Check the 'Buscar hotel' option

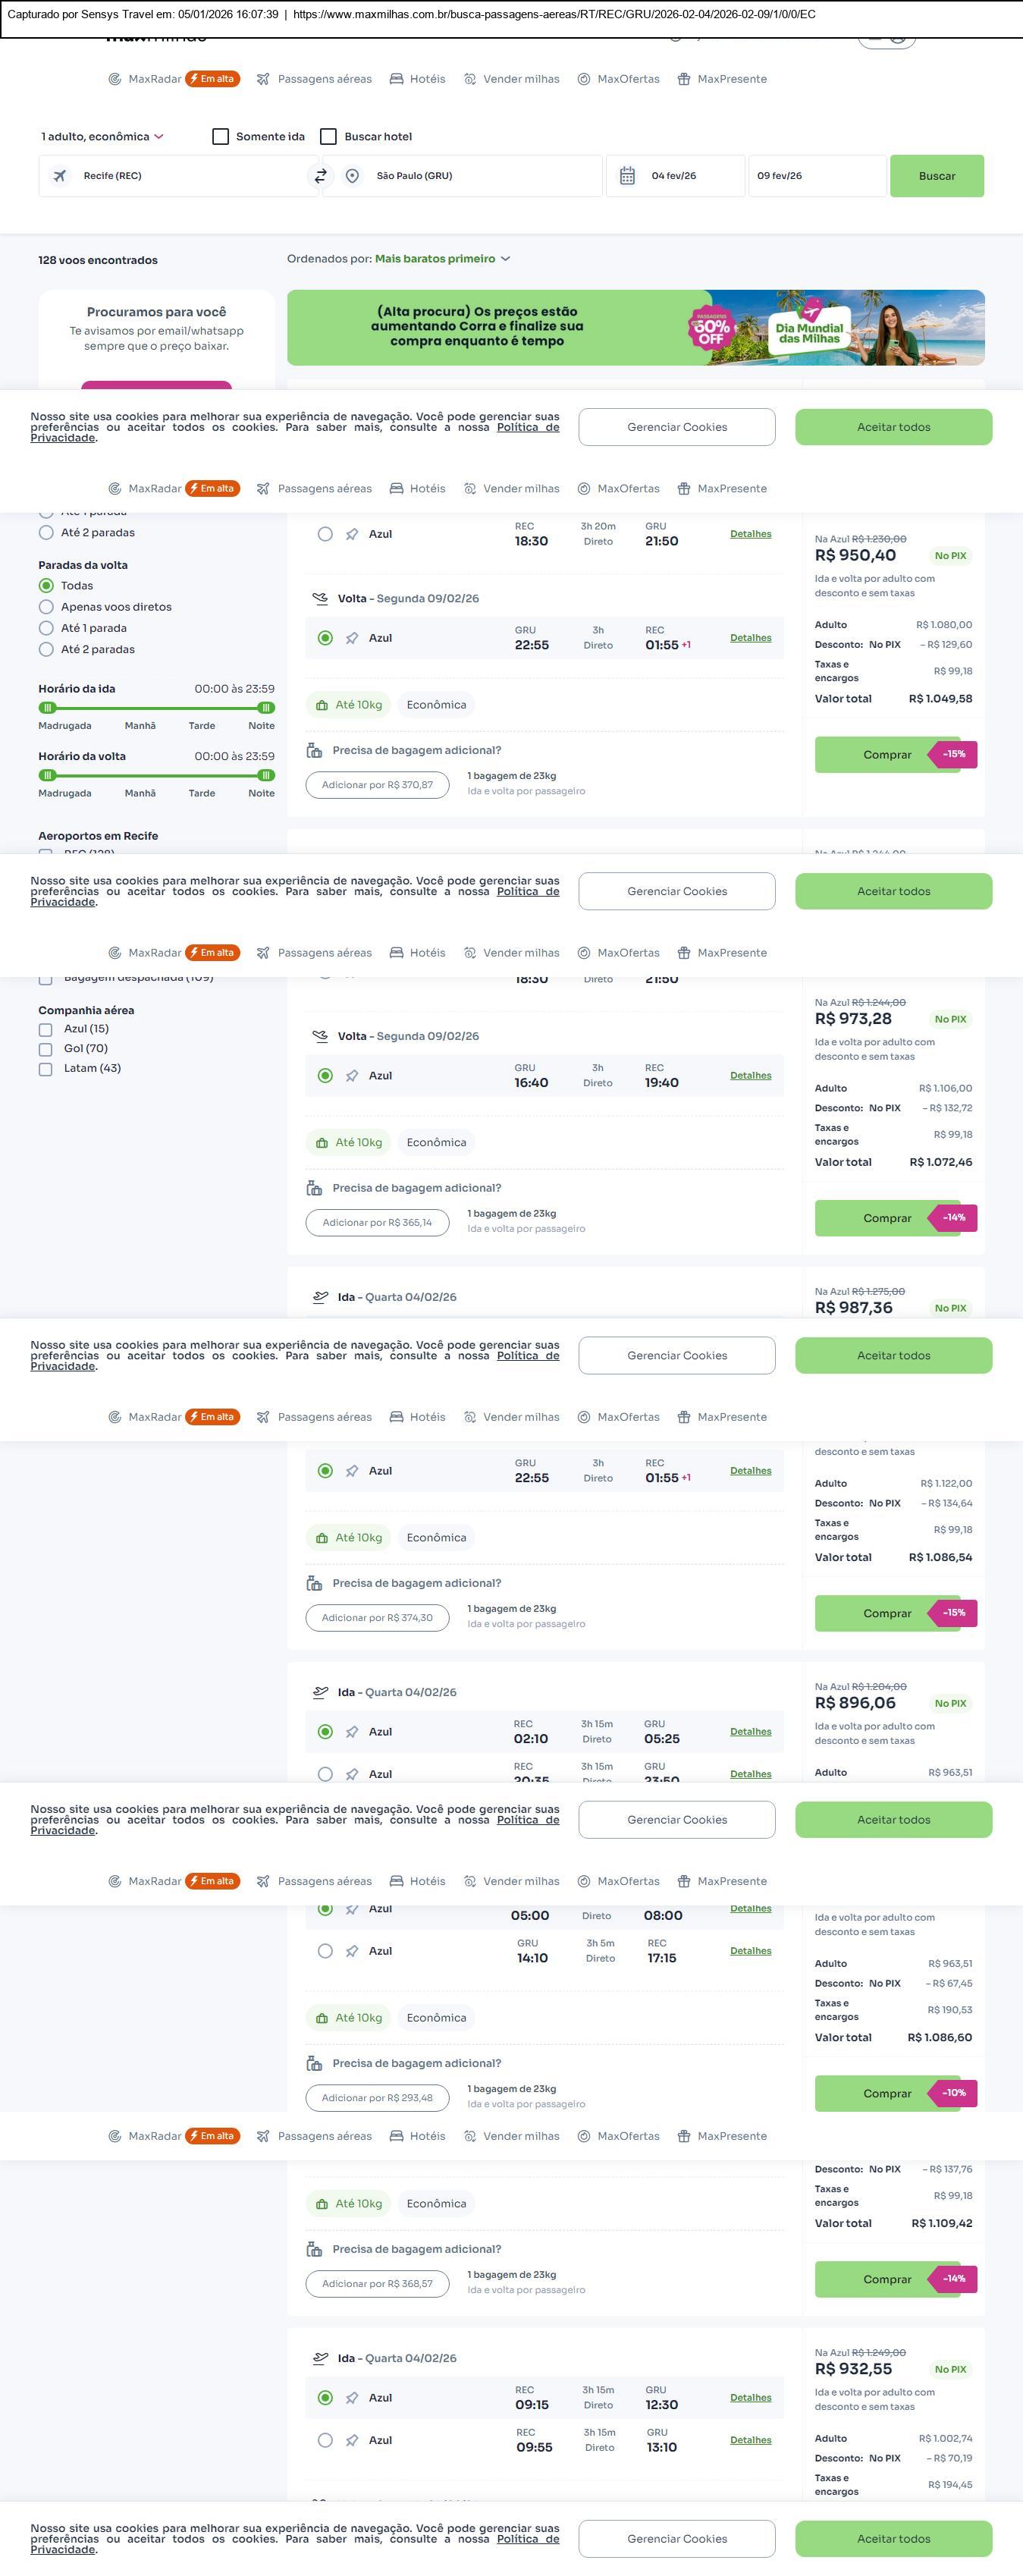point(328,137)
